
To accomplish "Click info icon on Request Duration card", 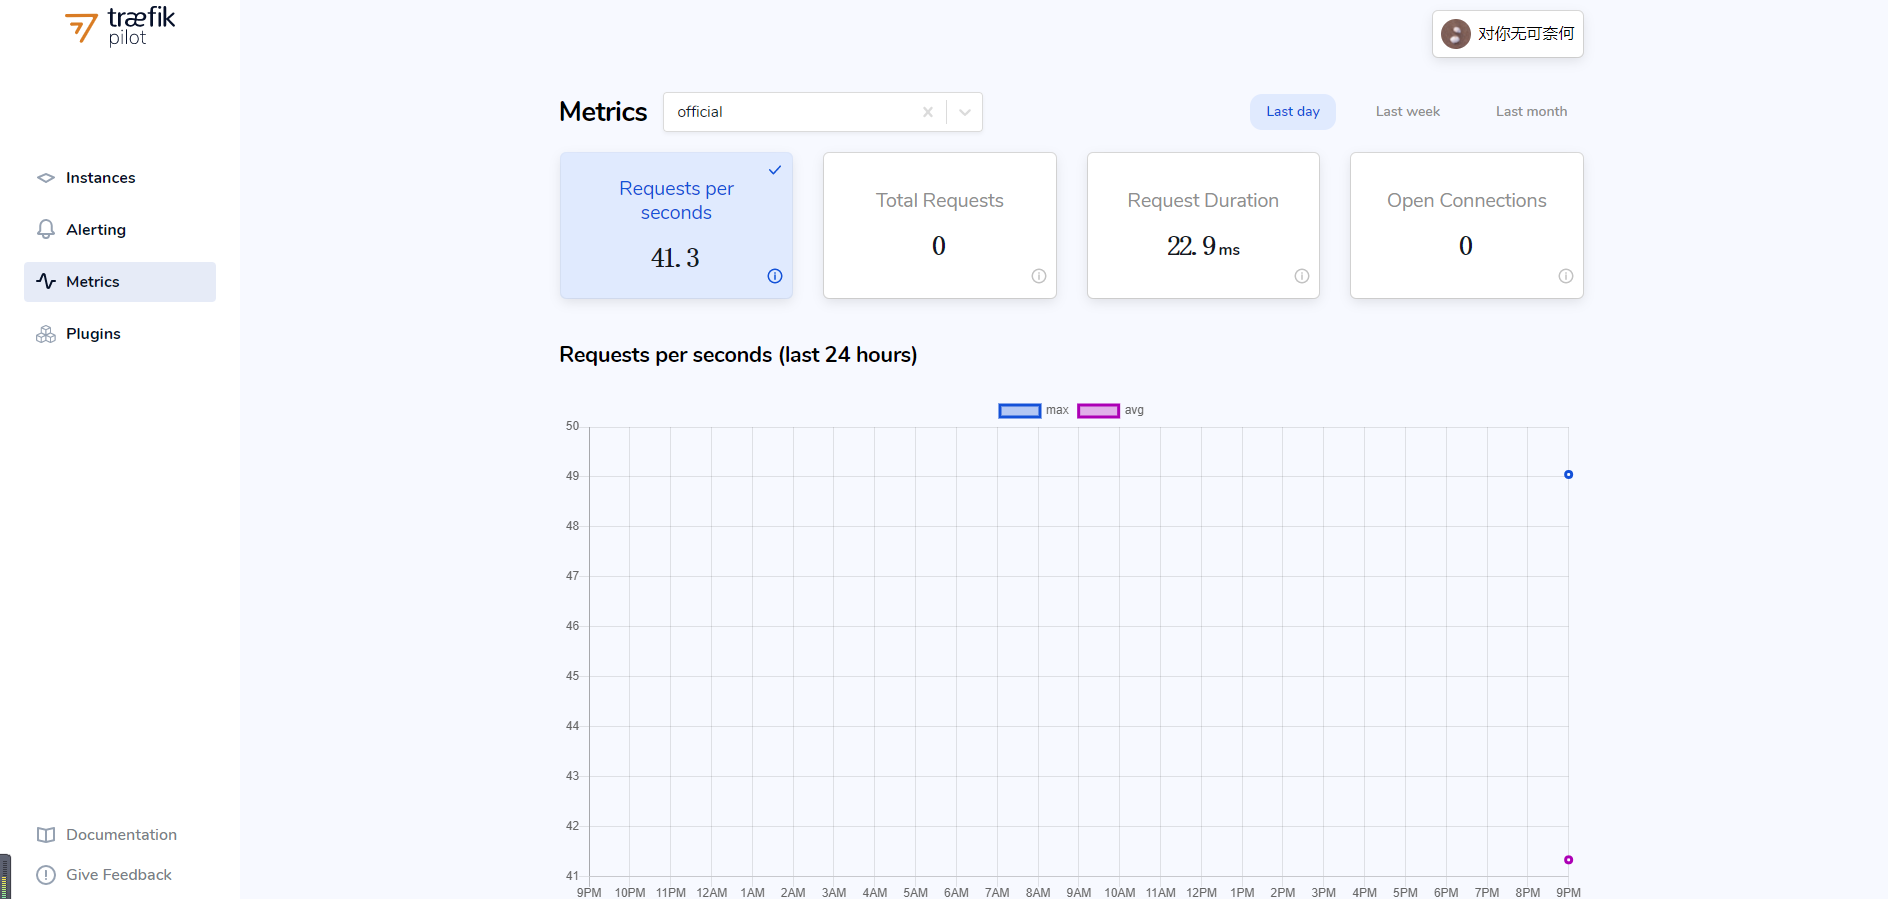I will (1302, 276).
